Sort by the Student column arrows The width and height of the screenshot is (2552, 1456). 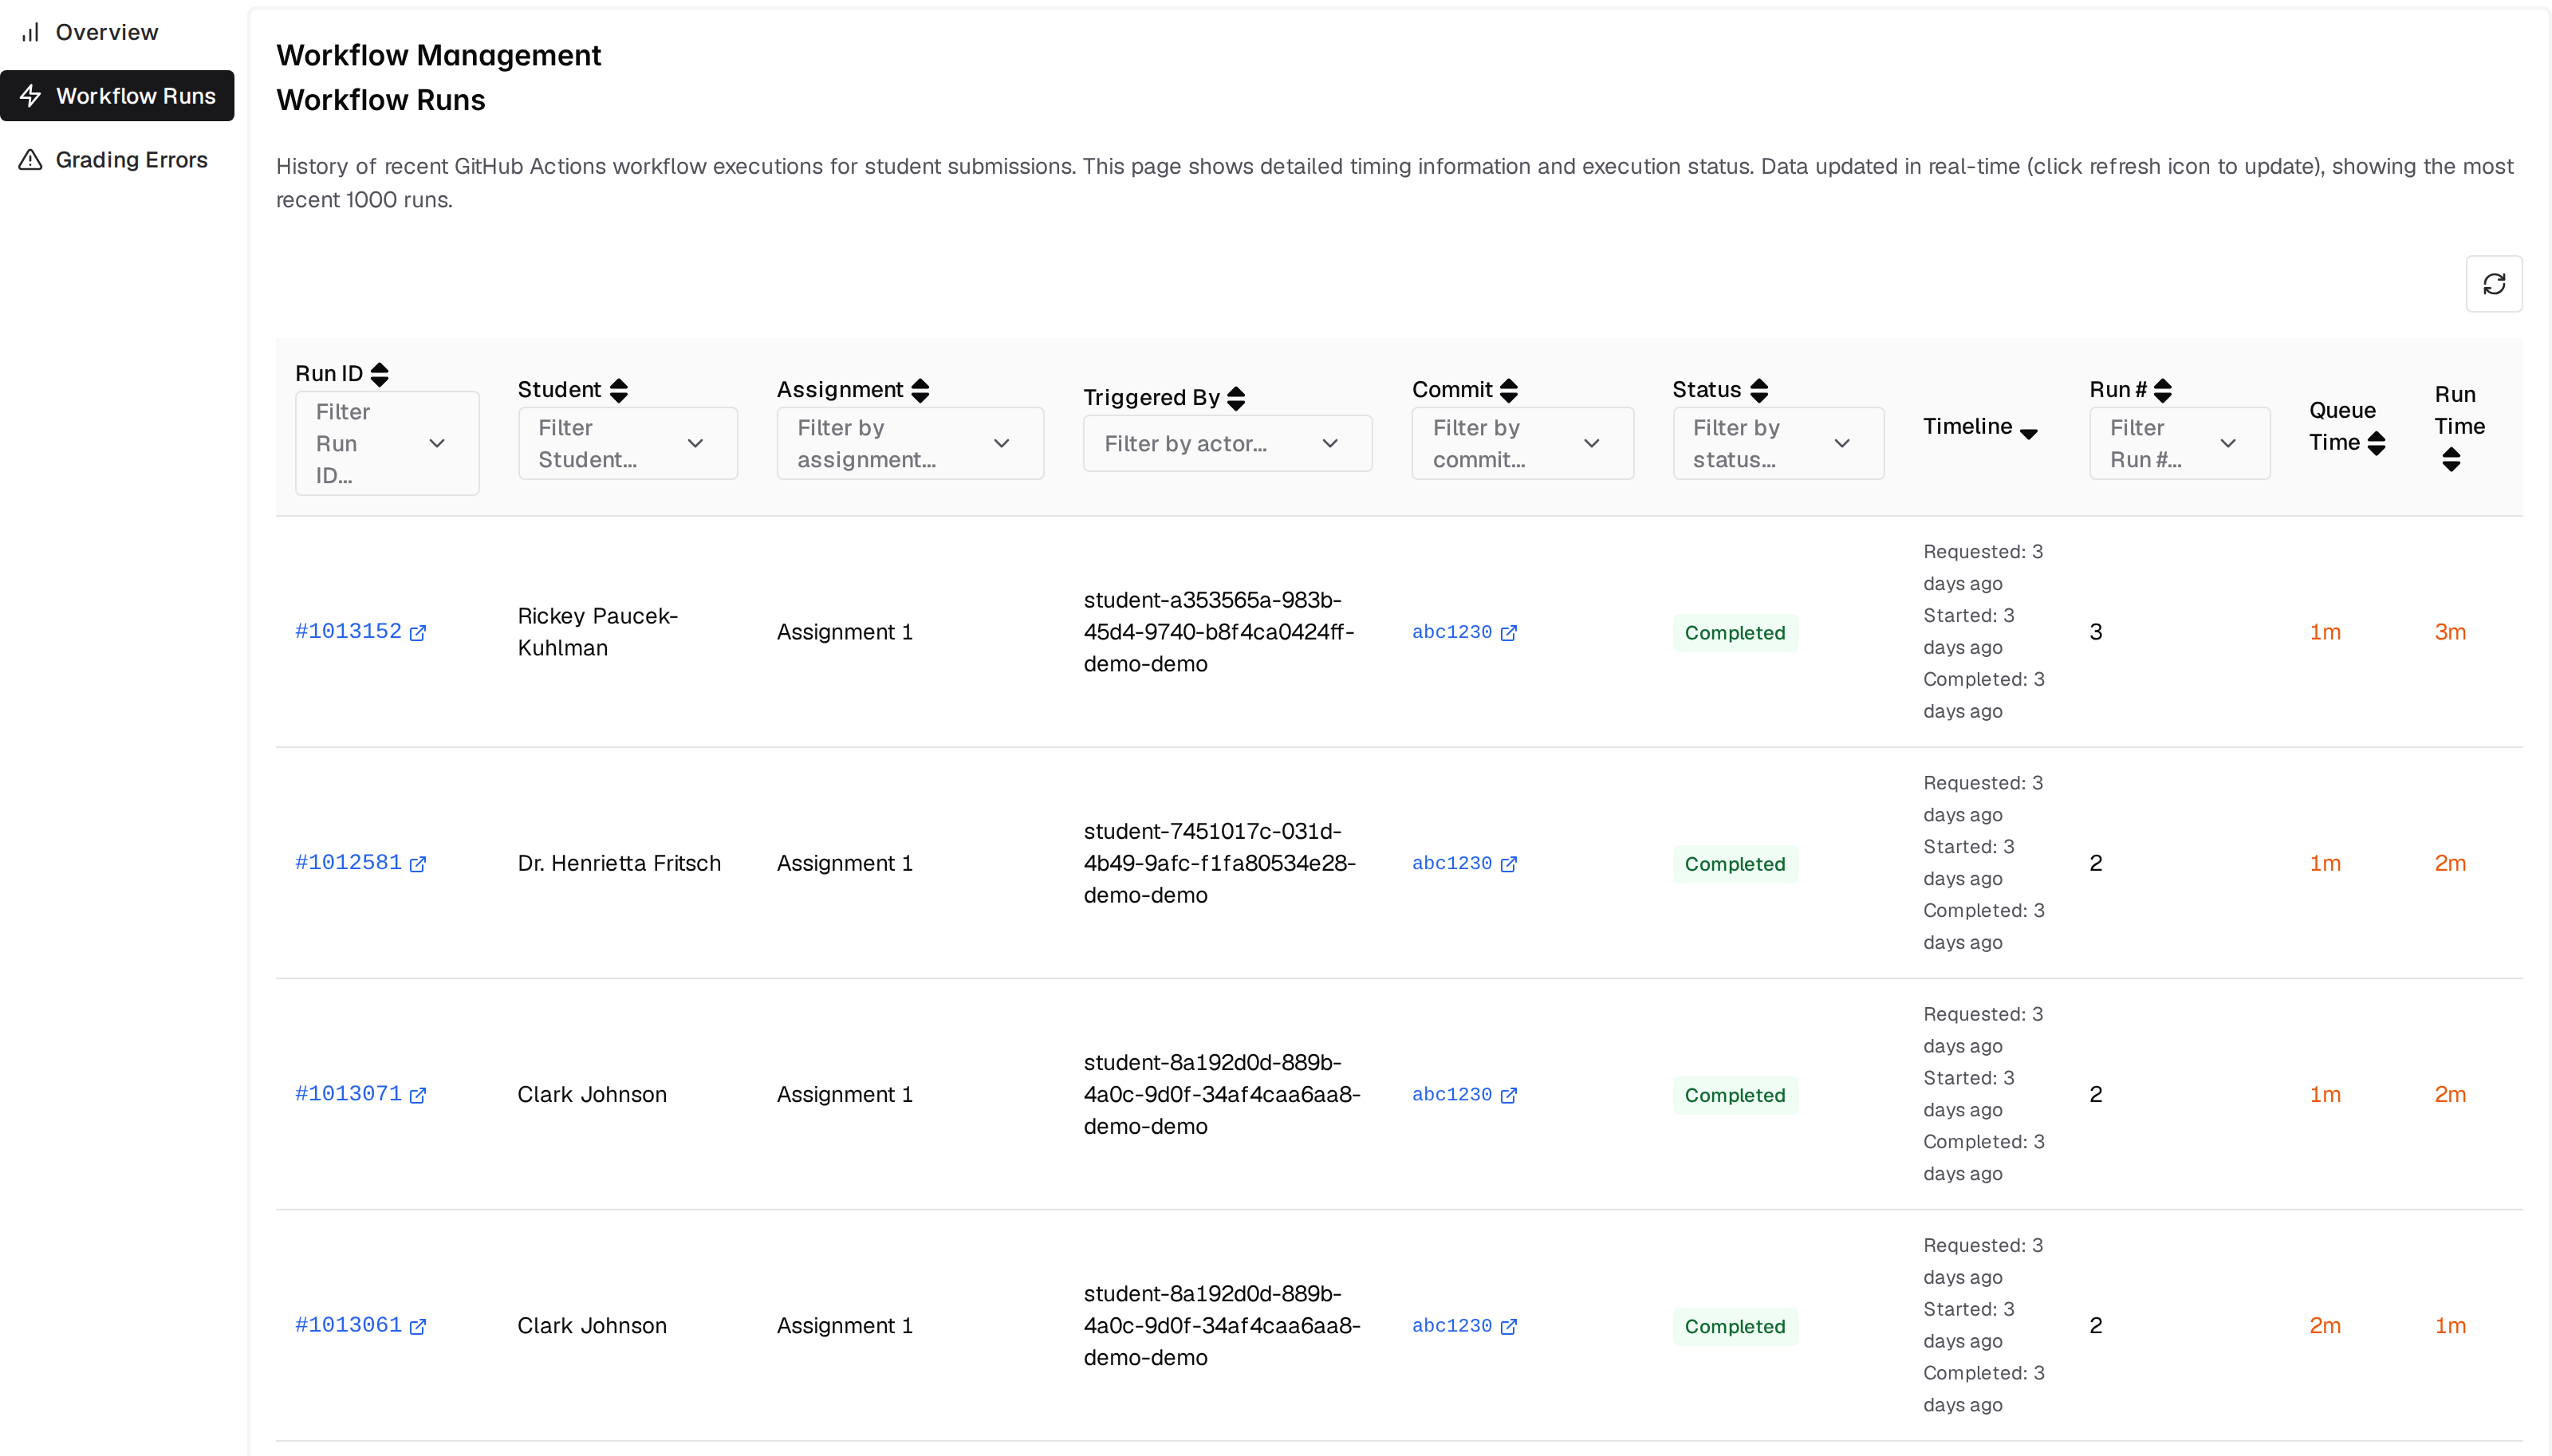[619, 390]
